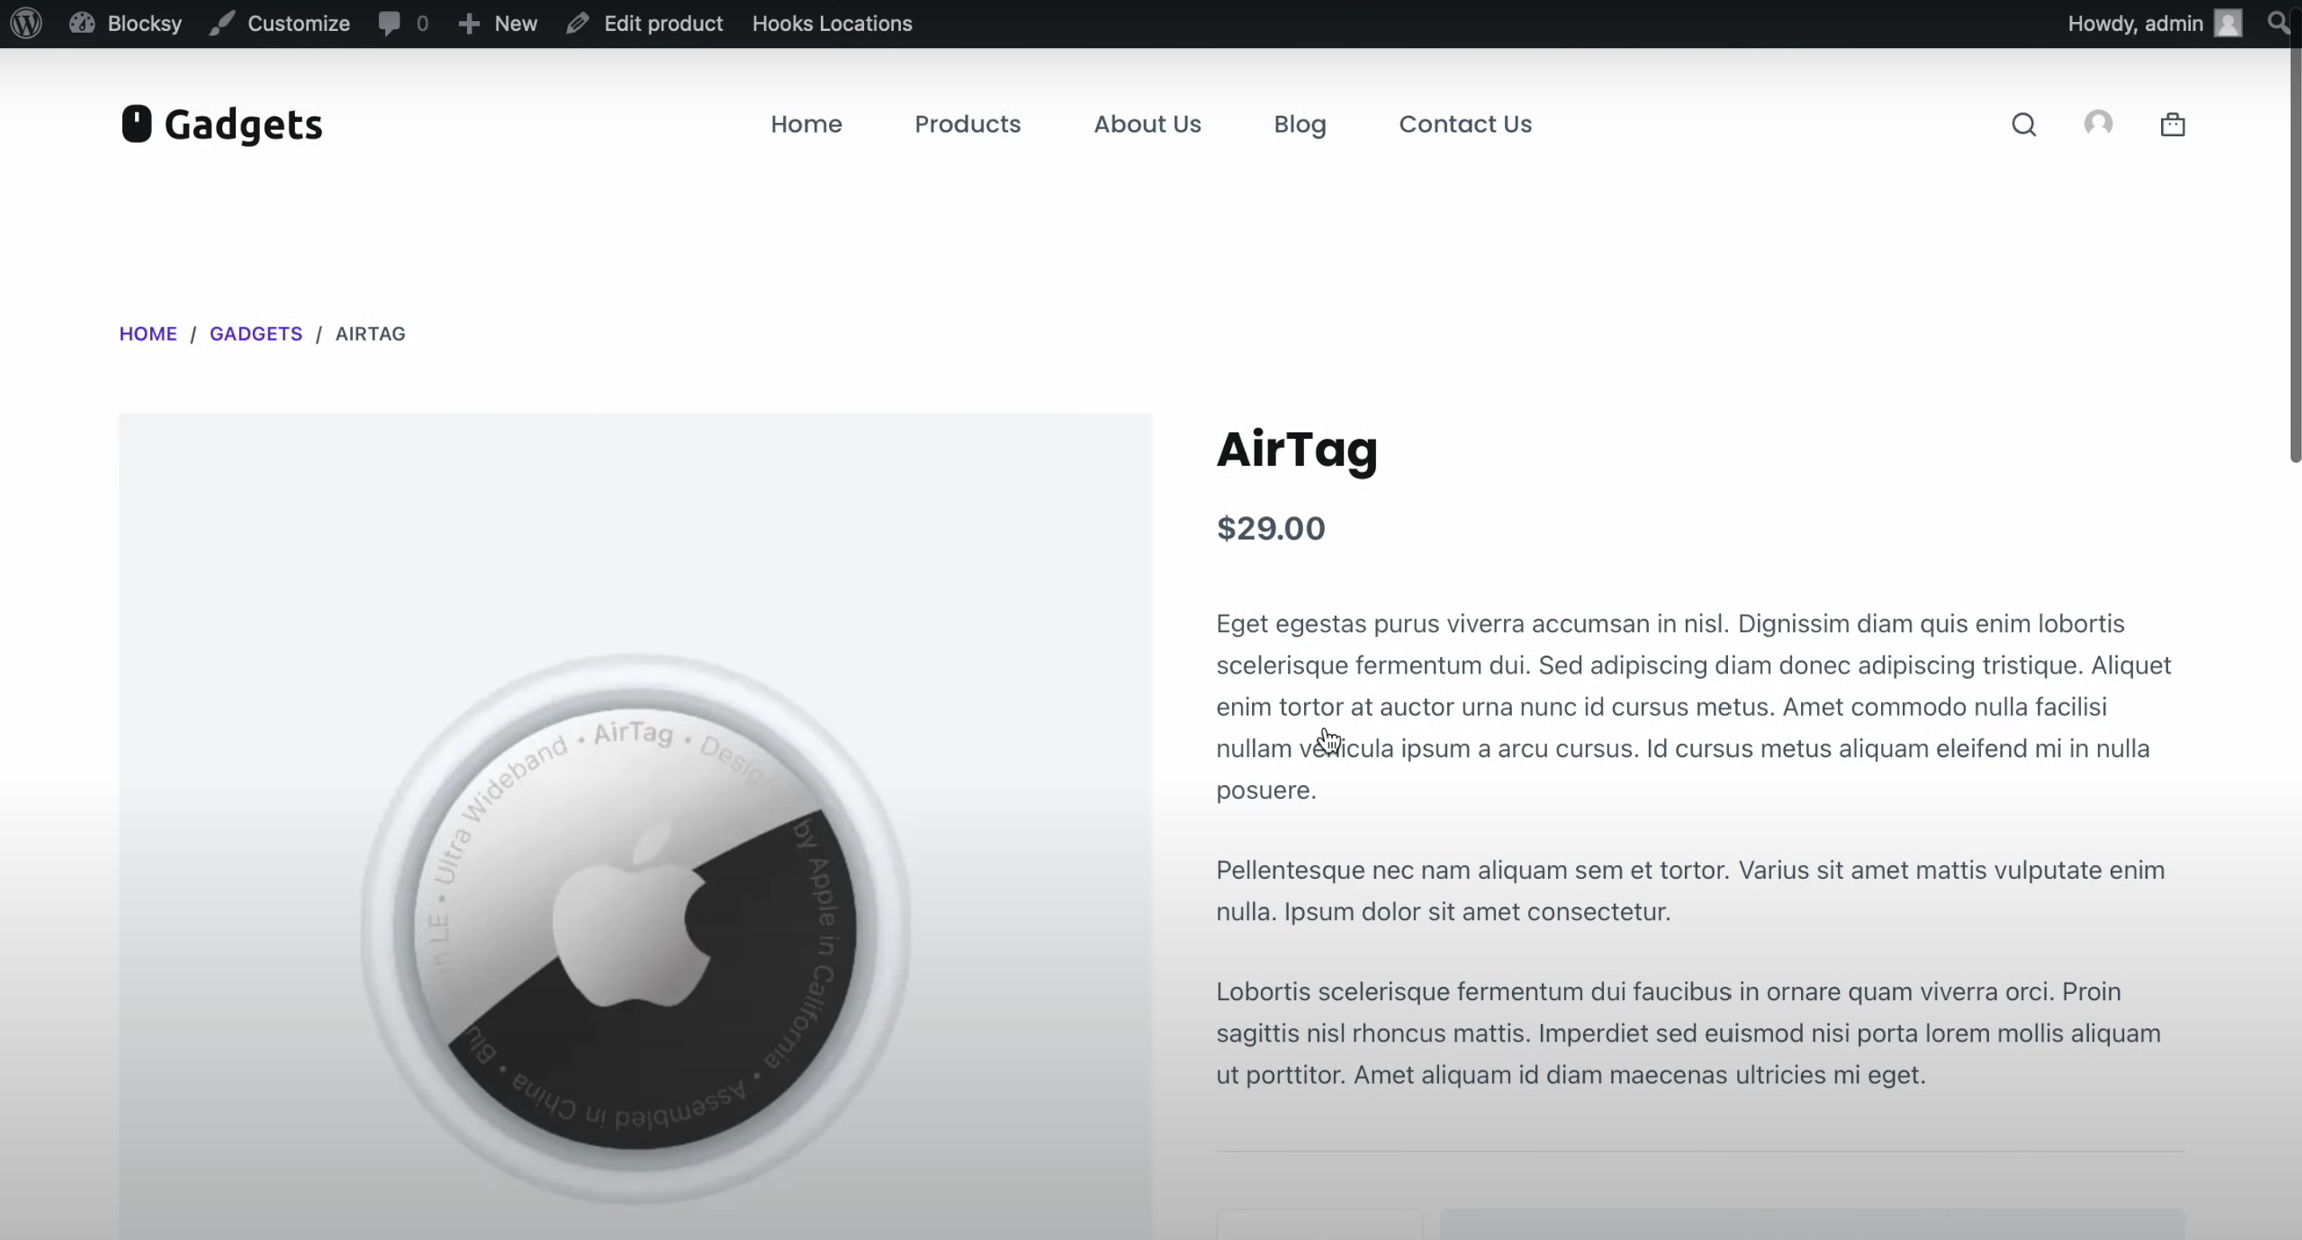This screenshot has width=2302, height=1240.
Task: Navigate to Contact Us page
Action: [1465, 124]
